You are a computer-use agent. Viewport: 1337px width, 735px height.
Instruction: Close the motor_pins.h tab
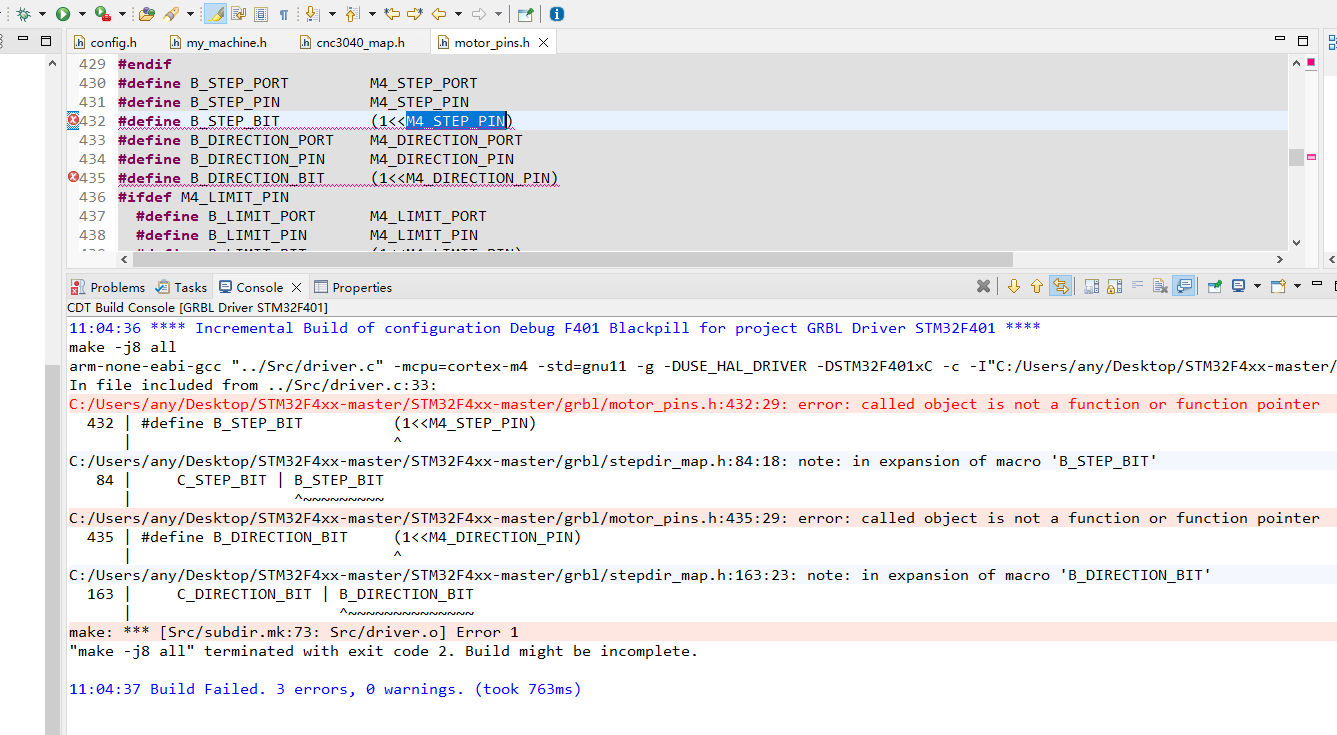(x=544, y=42)
